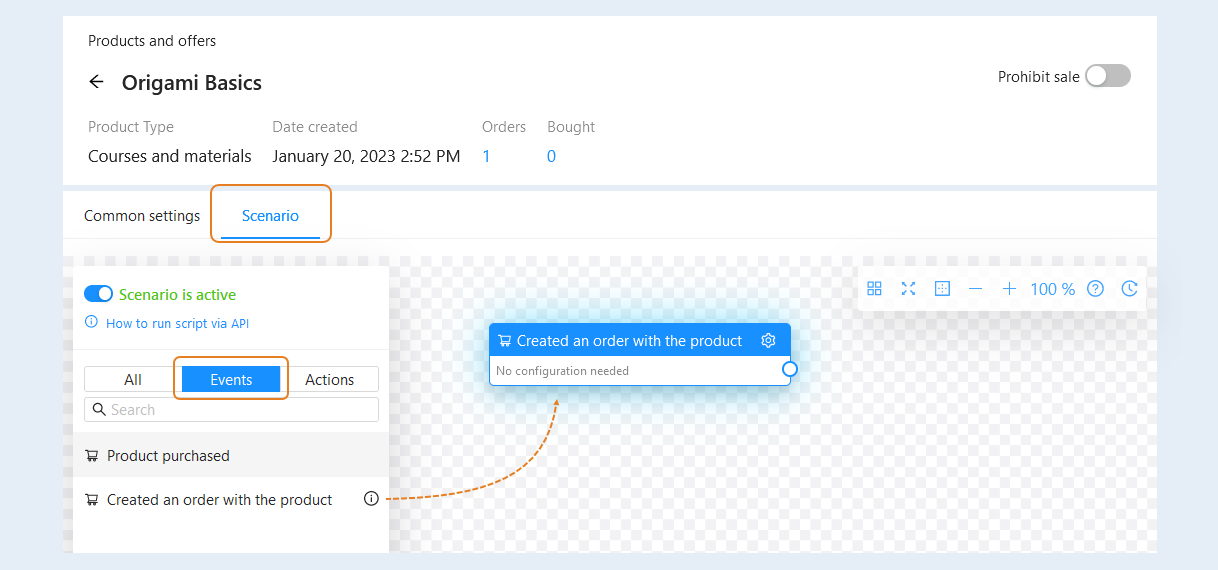Open the help question mark icon
The image size is (1218, 570).
point(1095,289)
